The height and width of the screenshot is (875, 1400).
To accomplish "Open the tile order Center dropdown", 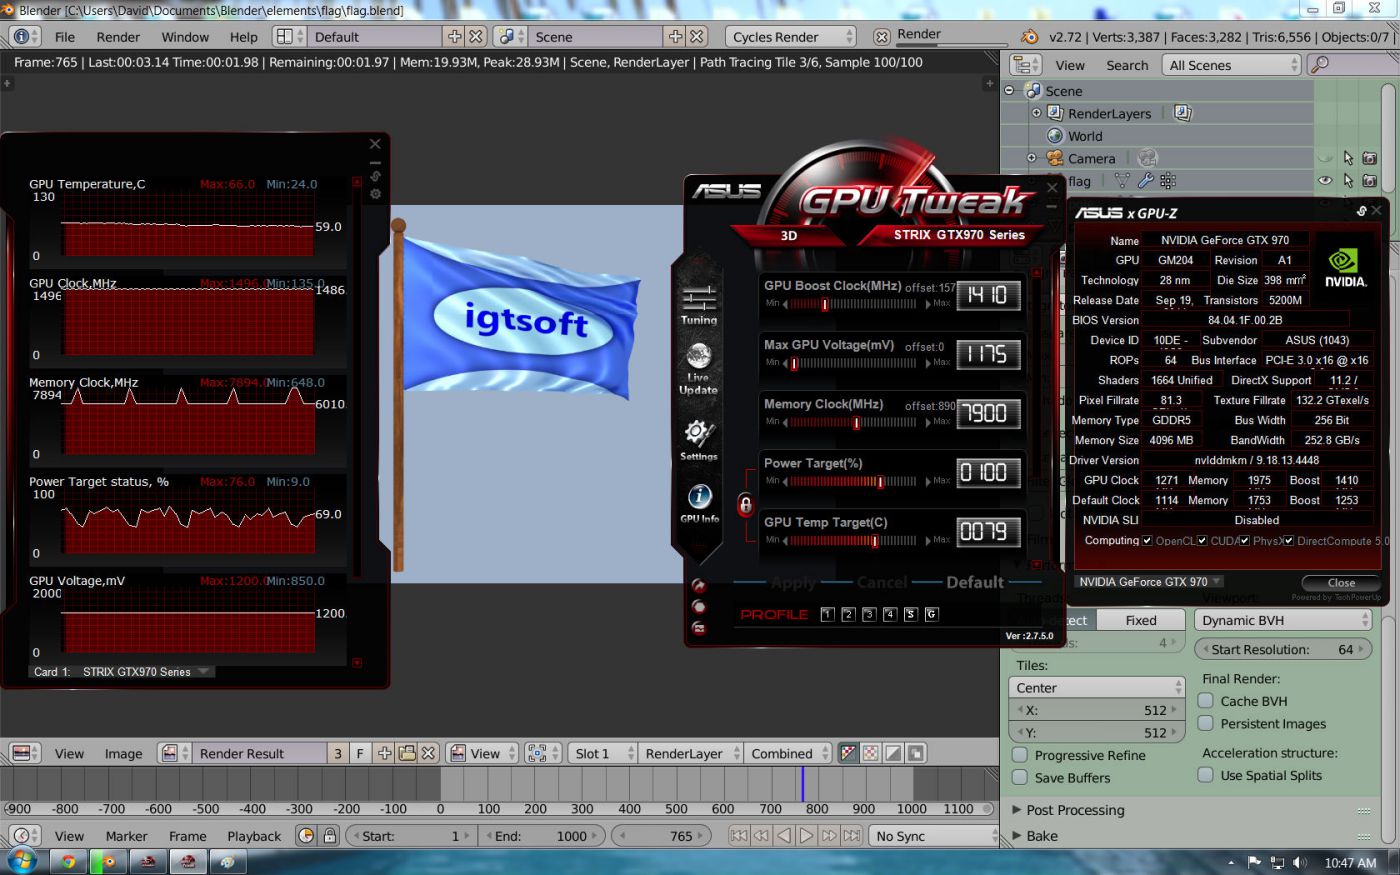I will pyautogui.click(x=1098, y=688).
